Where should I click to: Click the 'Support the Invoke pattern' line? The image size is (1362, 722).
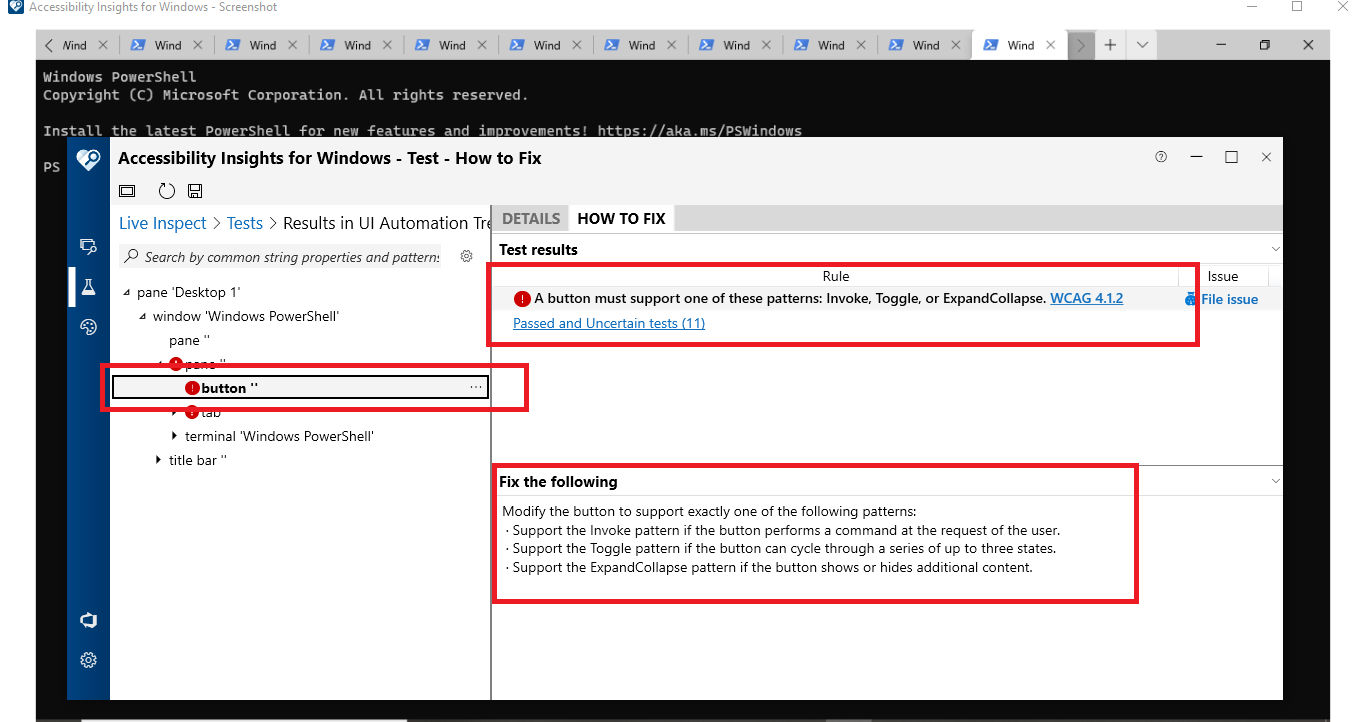(x=783, y=531)
